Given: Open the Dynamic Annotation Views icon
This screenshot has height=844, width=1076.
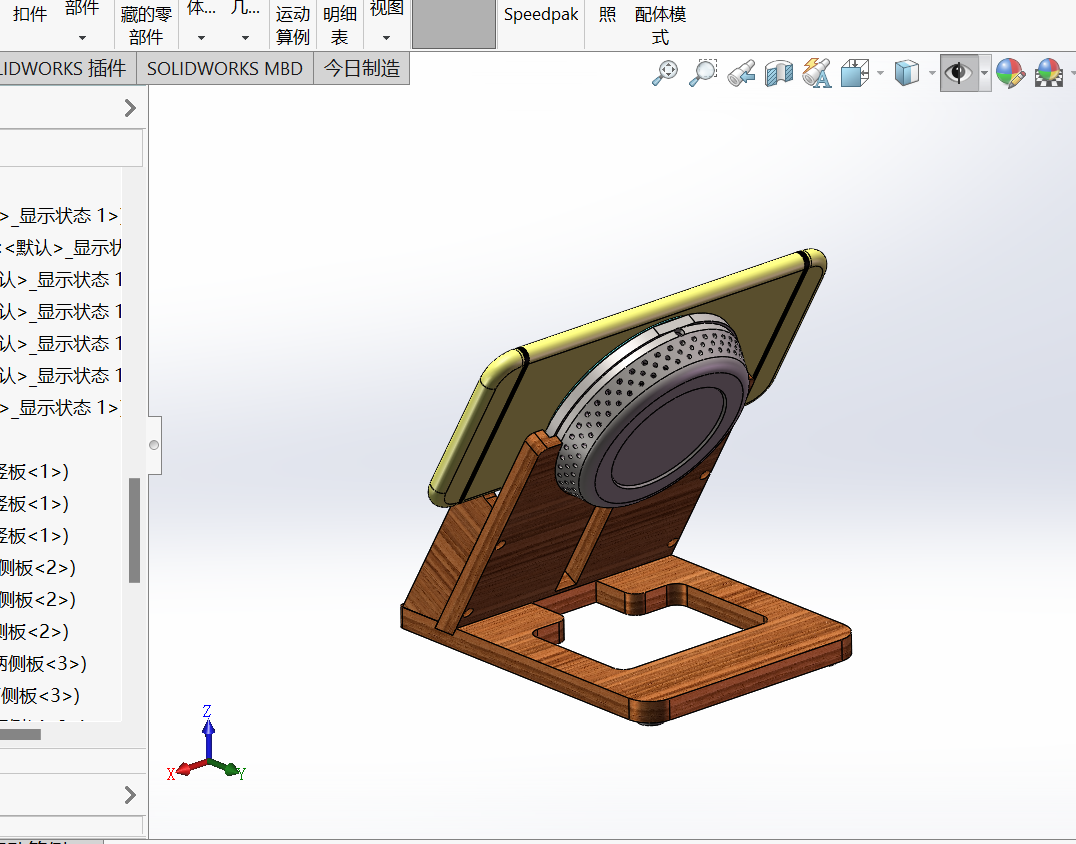Looking at the screenshot, I should click(x=817, y=73).
